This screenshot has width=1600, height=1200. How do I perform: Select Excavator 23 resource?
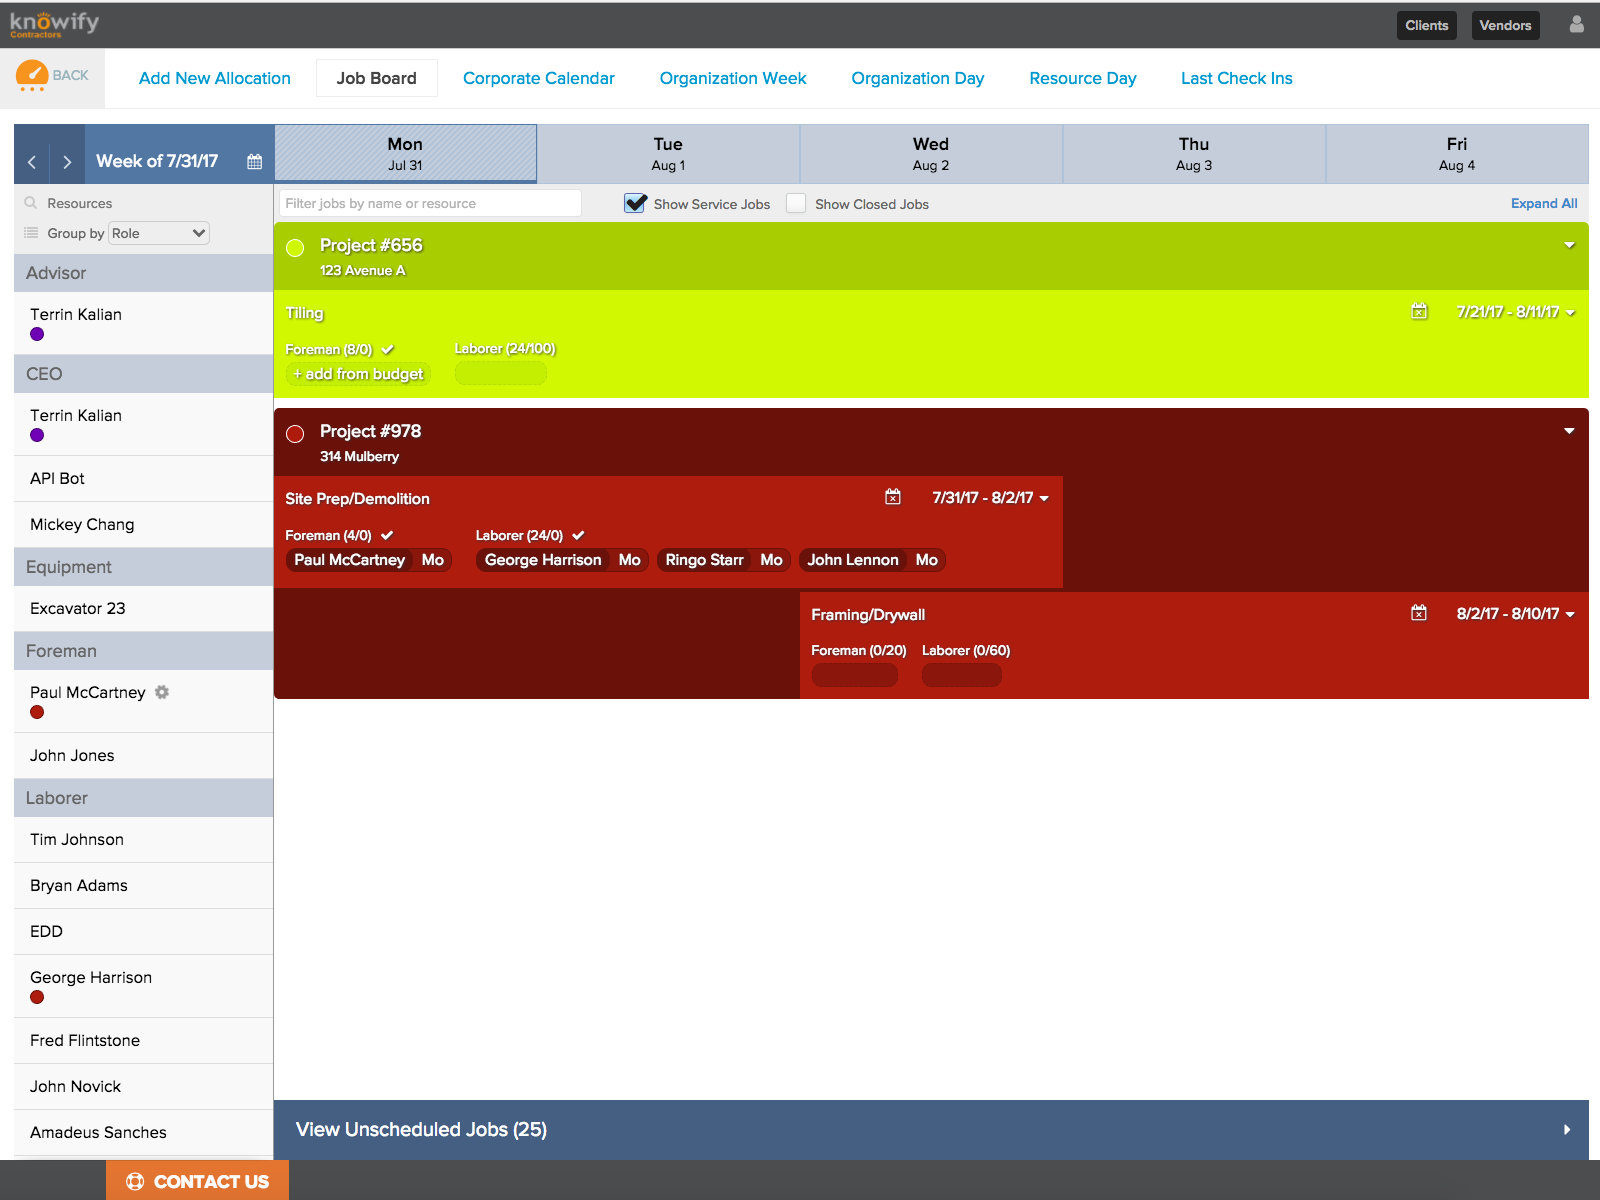[x=143, y=608]
